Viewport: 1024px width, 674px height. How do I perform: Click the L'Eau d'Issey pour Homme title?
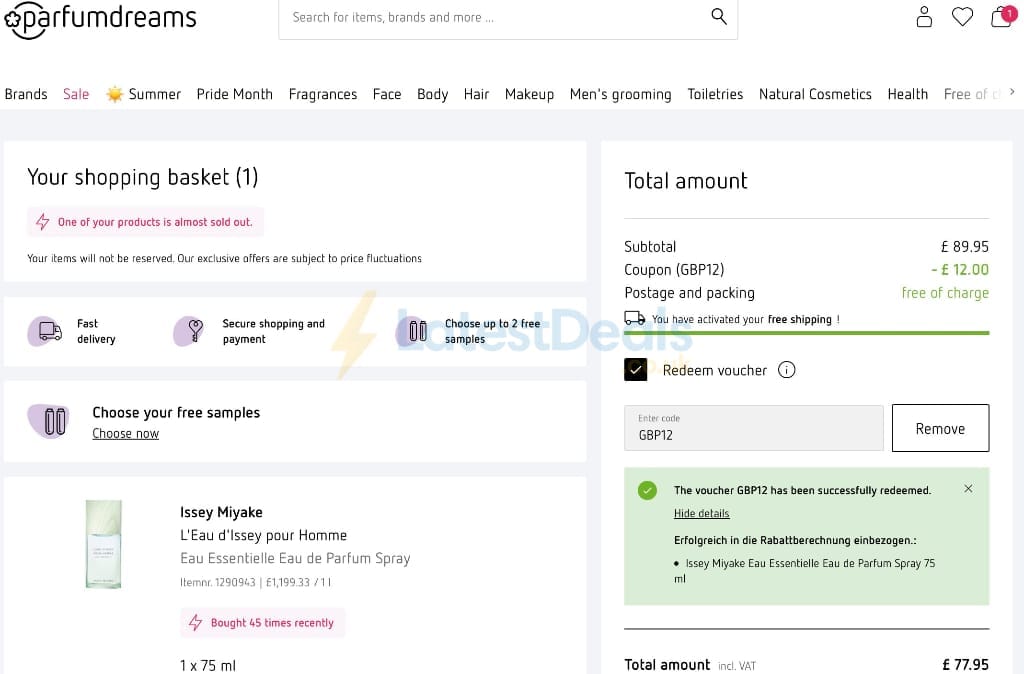(x=263, y=535)
